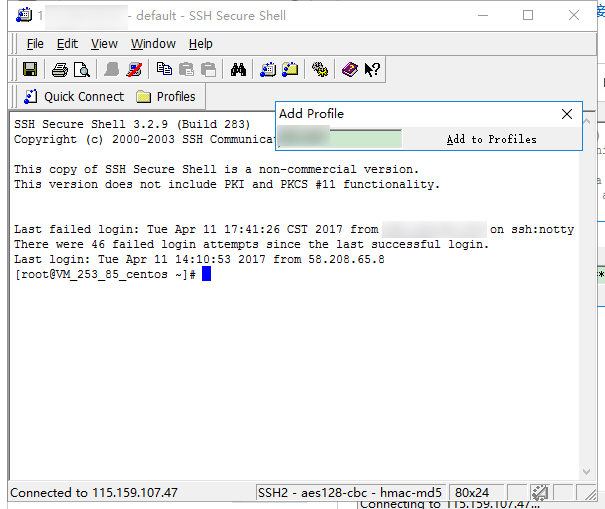Image resolution: width=605 pixels, height=509 pixels.
Task: Click the Save floppy disk icon
Action: [30, 69]
